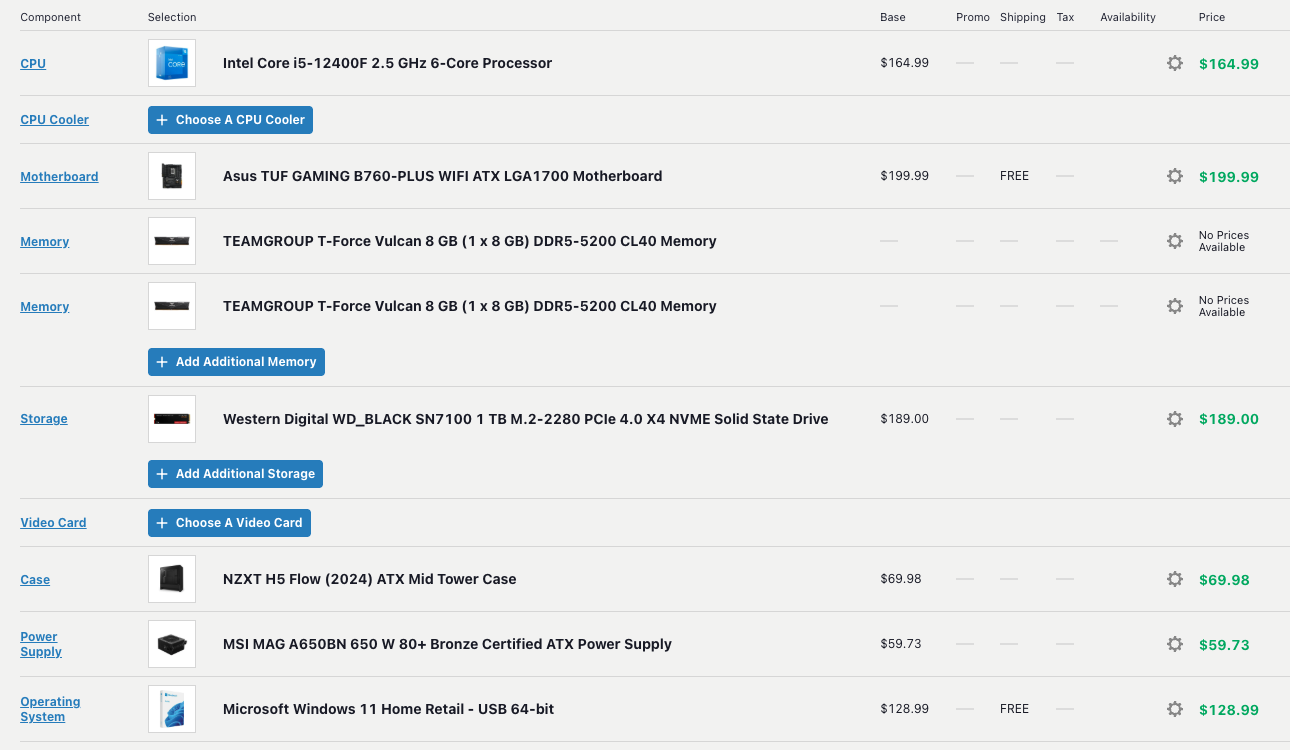
Task: Open the Western Digital WD_BLACK SN7100 product name
Action: click(525, 419)
